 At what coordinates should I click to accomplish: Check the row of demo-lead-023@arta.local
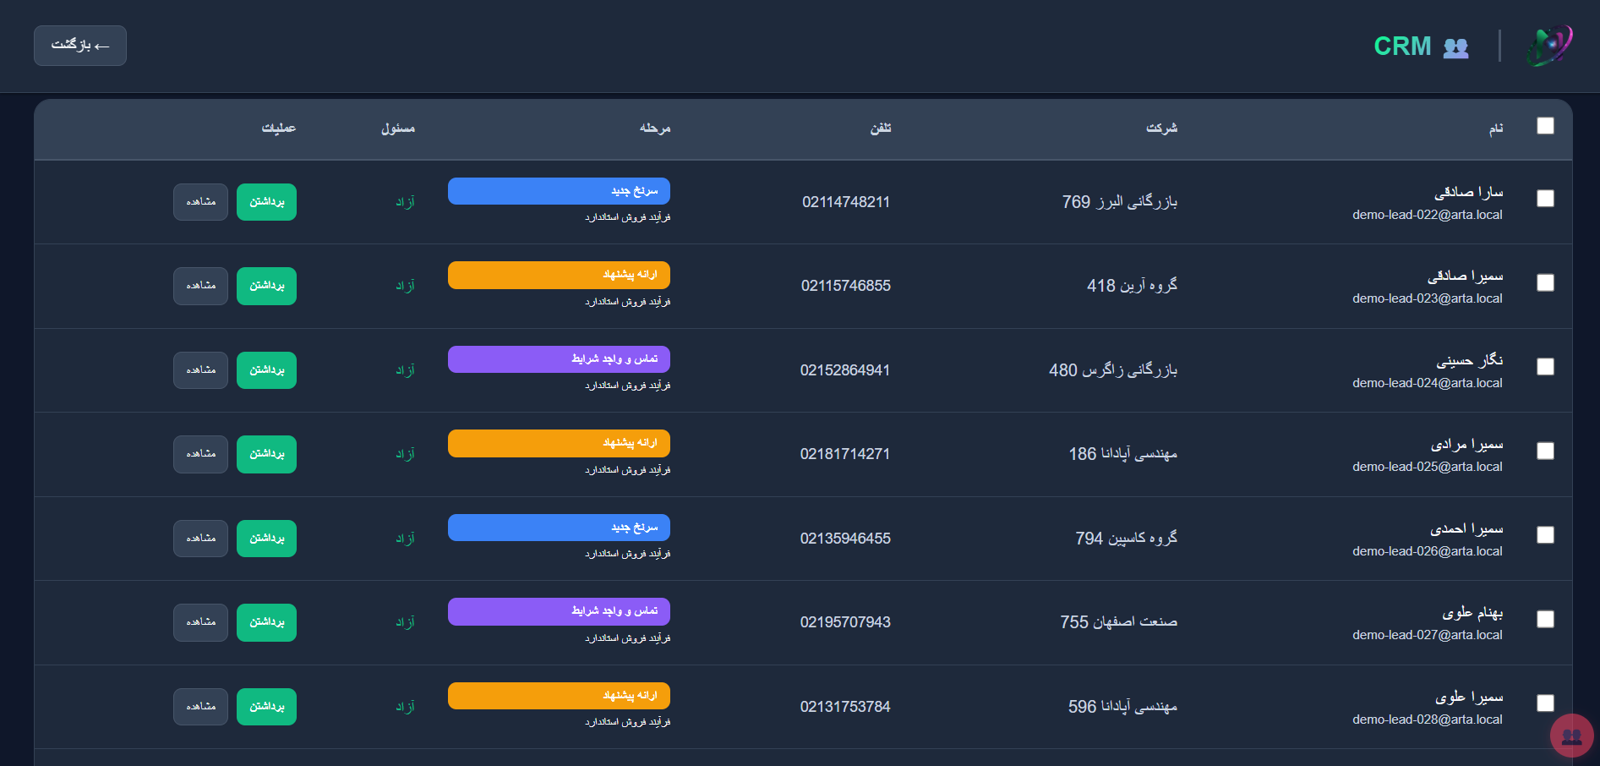(1545, 283)
